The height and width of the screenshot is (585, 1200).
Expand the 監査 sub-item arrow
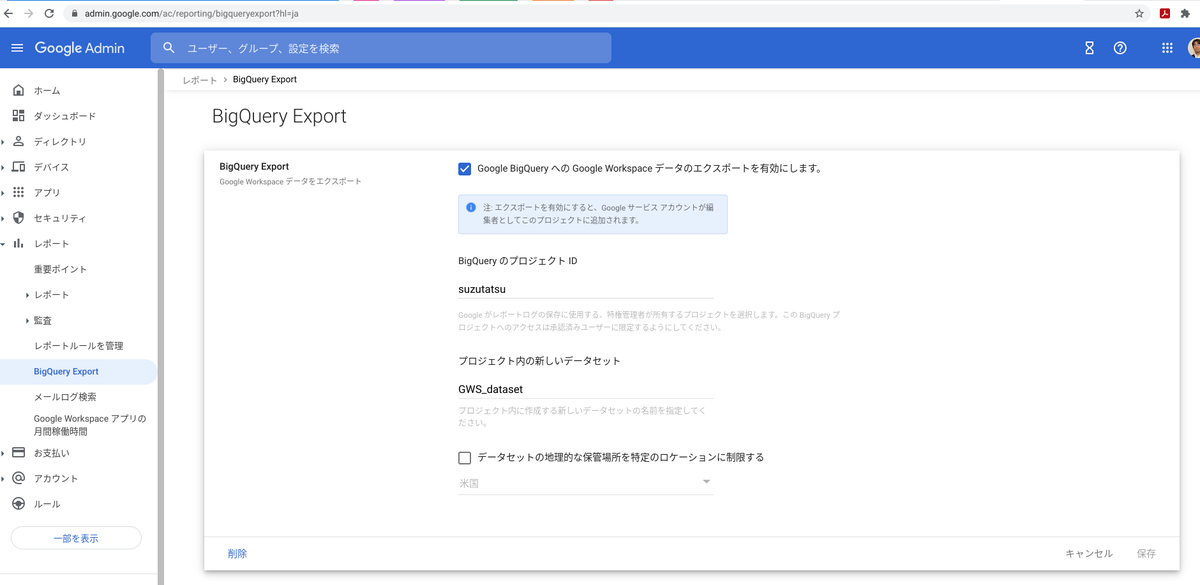27,321
